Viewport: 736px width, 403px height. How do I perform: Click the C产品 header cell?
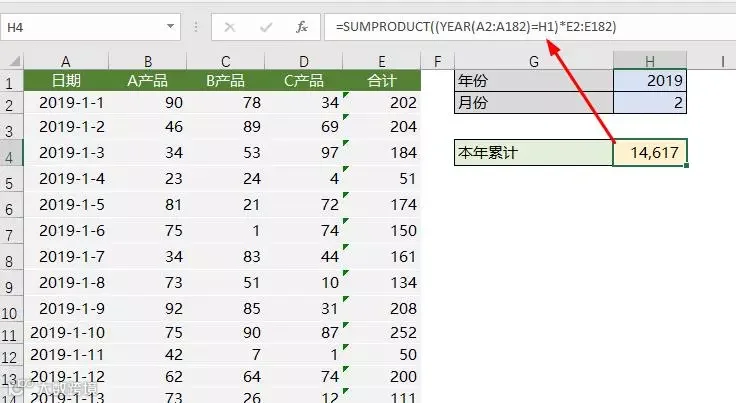pyautogui.click(x=304, y=81)
